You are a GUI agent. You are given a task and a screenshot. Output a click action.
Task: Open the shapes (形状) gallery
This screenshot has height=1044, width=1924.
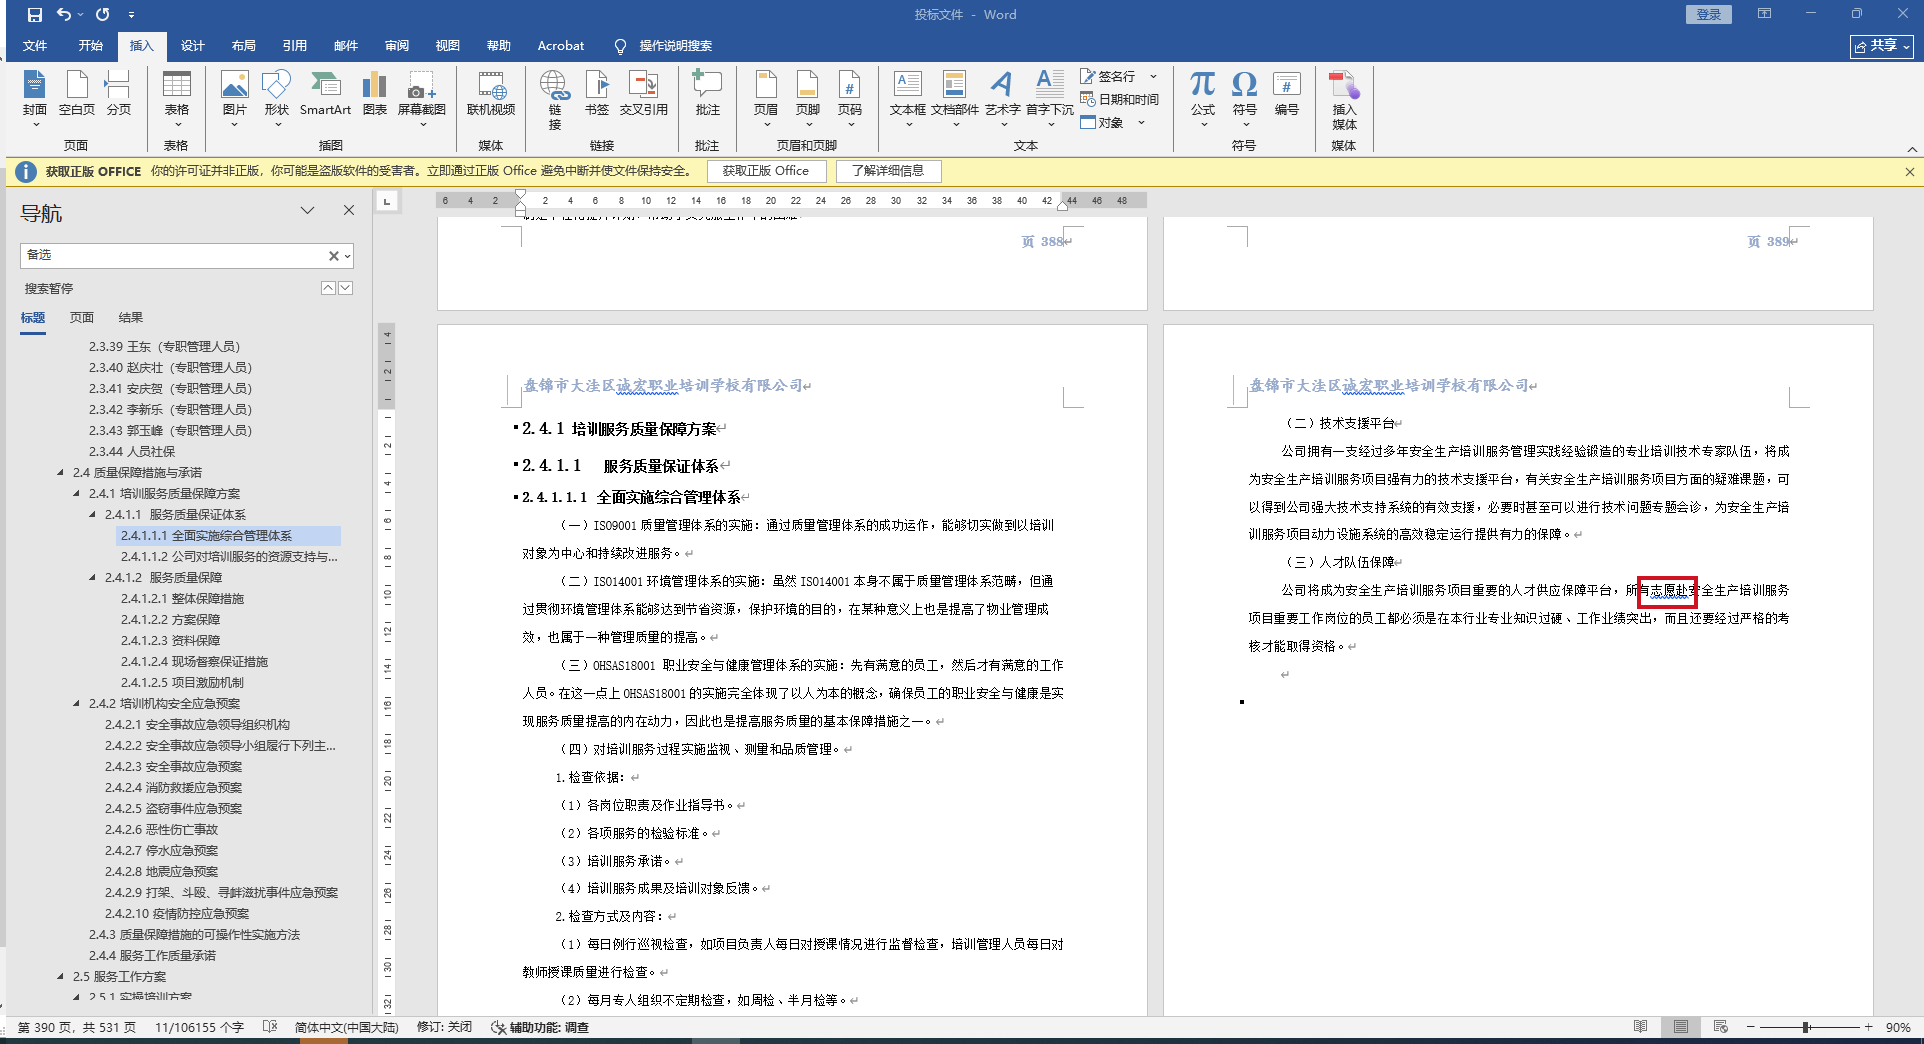(277, 97)
